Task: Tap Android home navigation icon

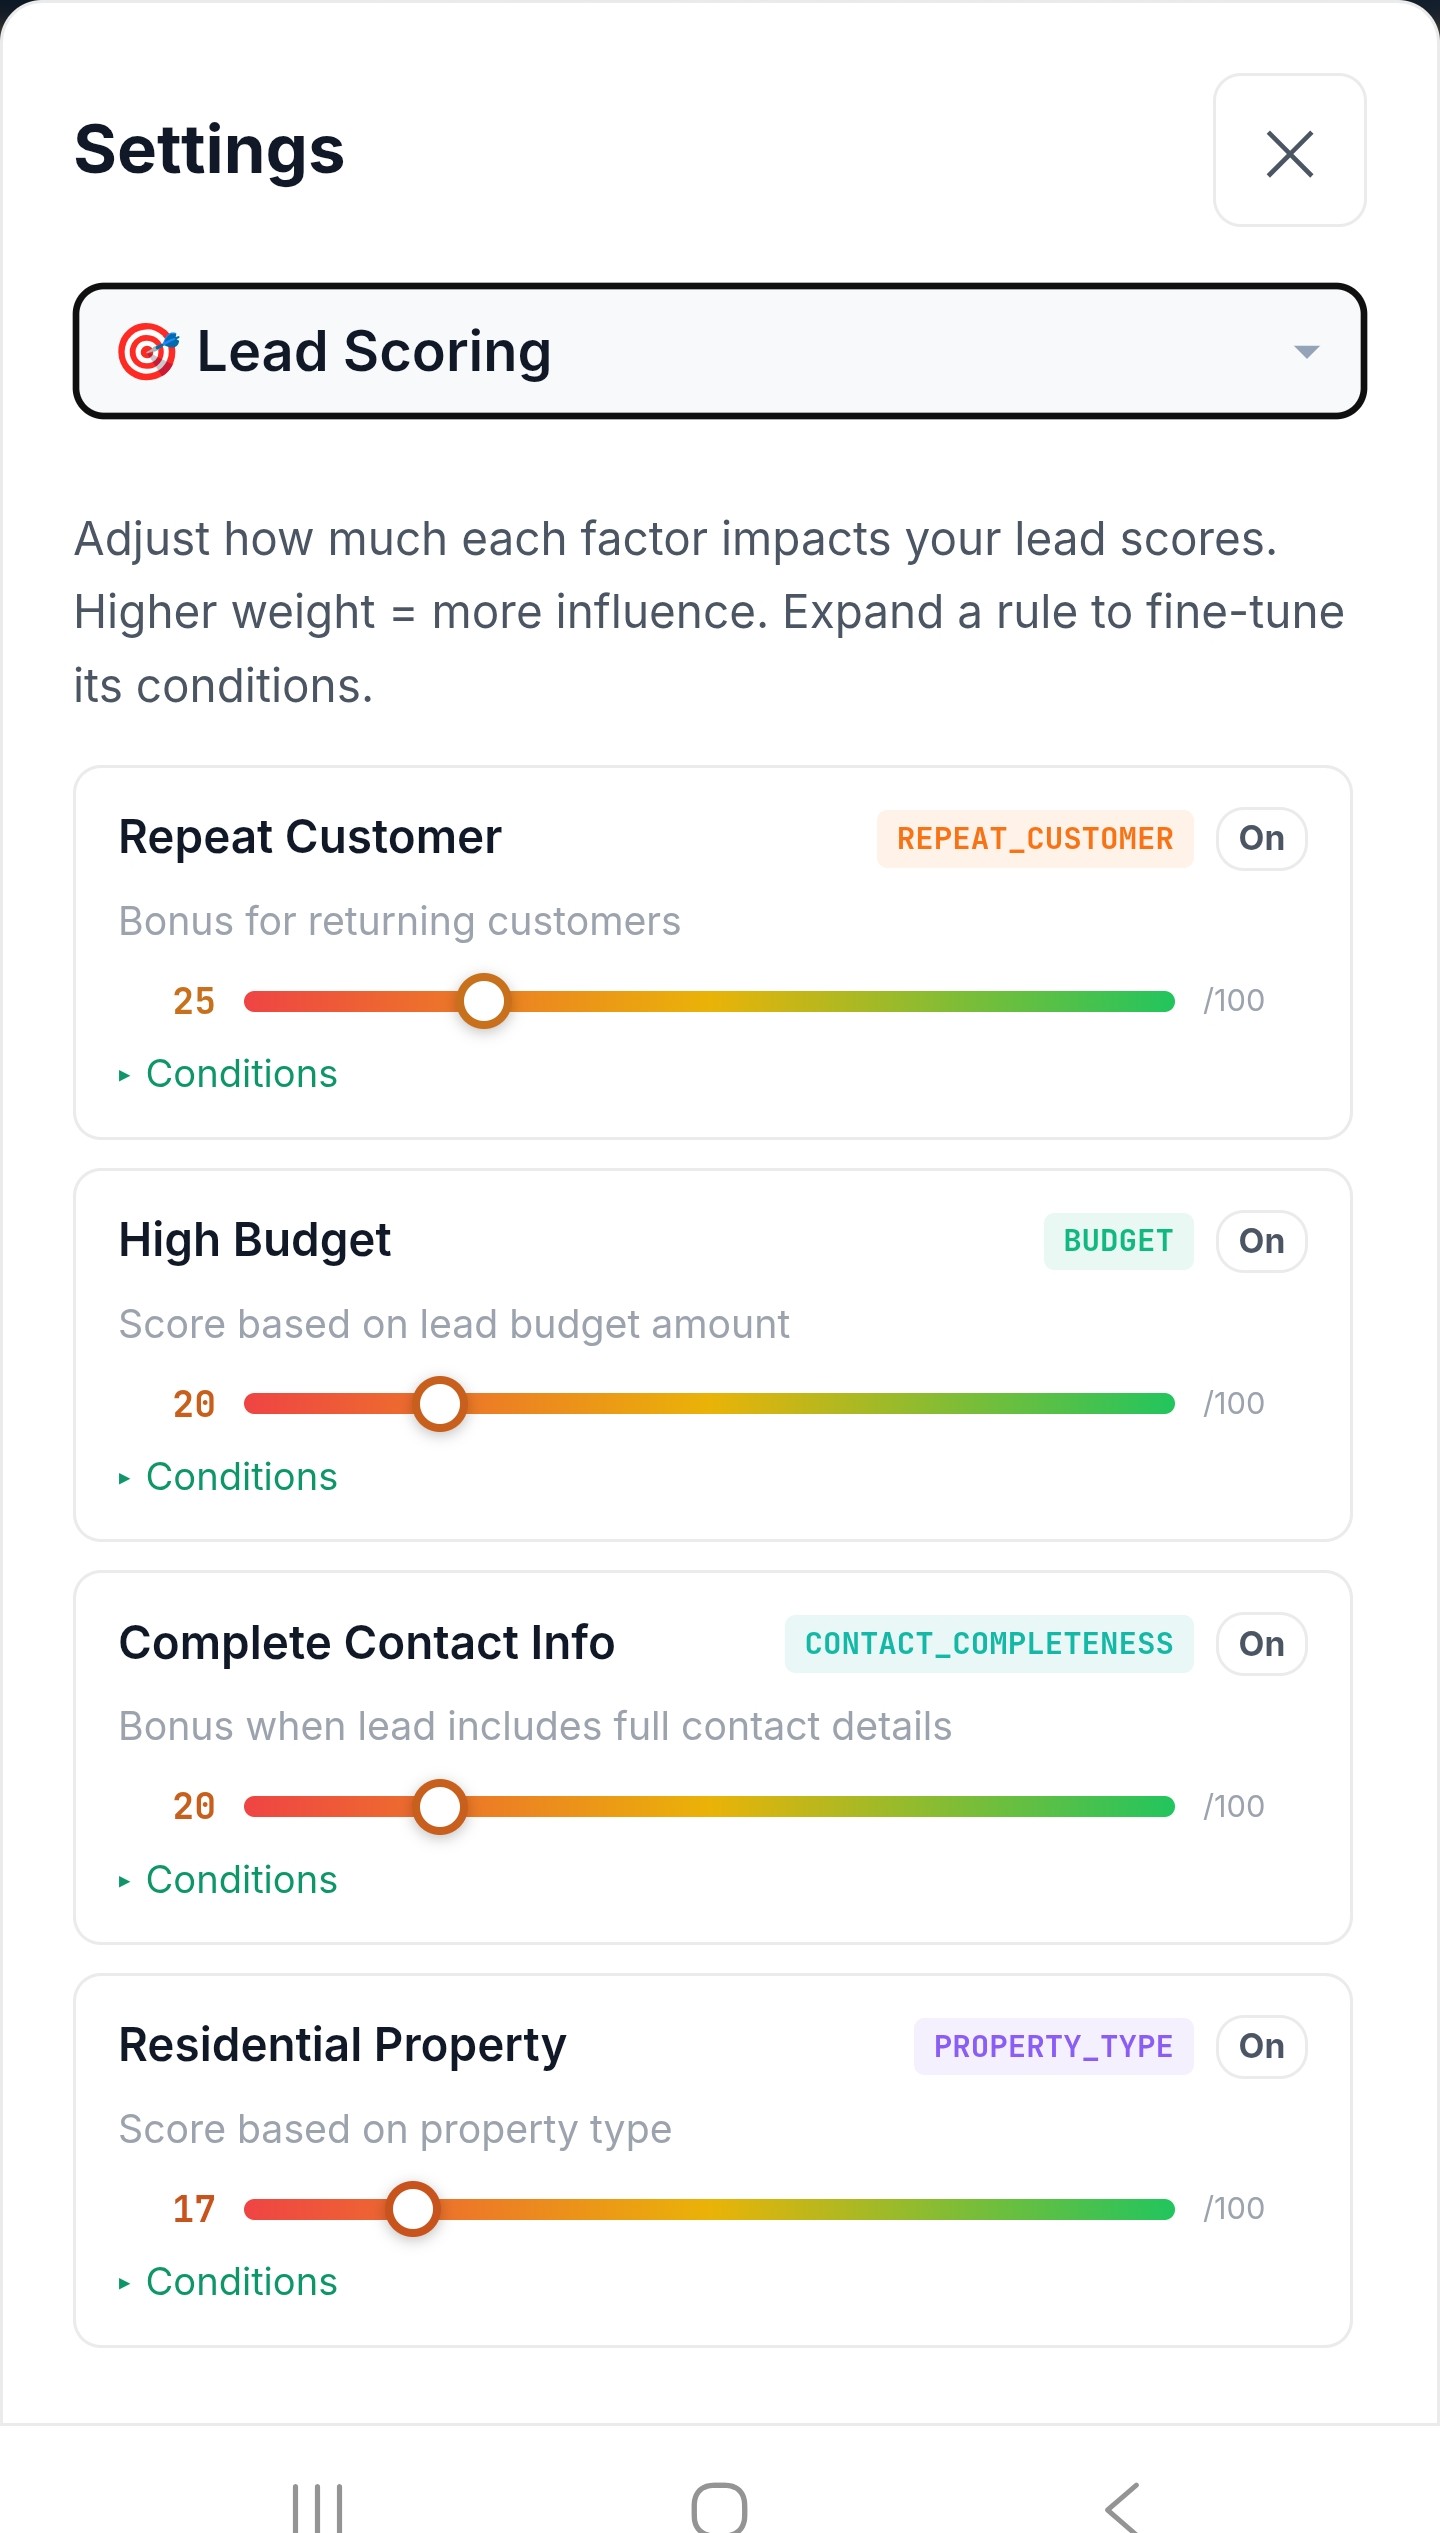Action: click(x=719, y=2507)
